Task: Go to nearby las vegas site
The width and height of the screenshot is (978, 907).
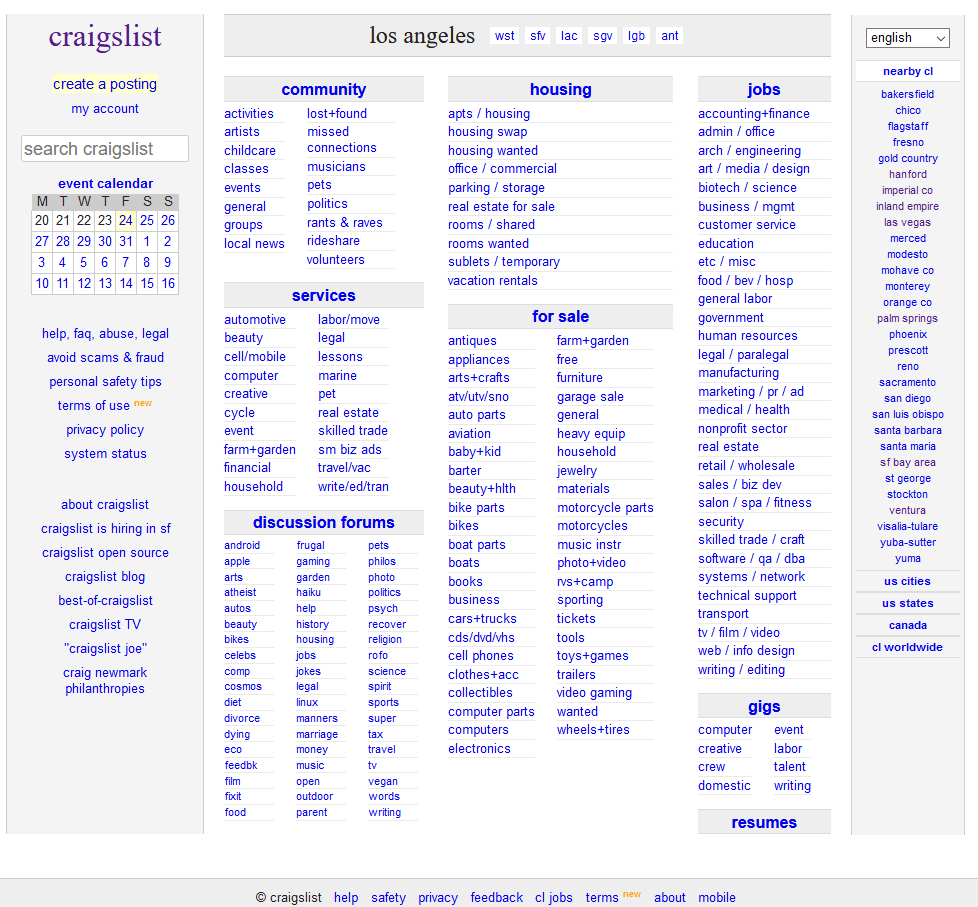Action: [x=908, y=223]
